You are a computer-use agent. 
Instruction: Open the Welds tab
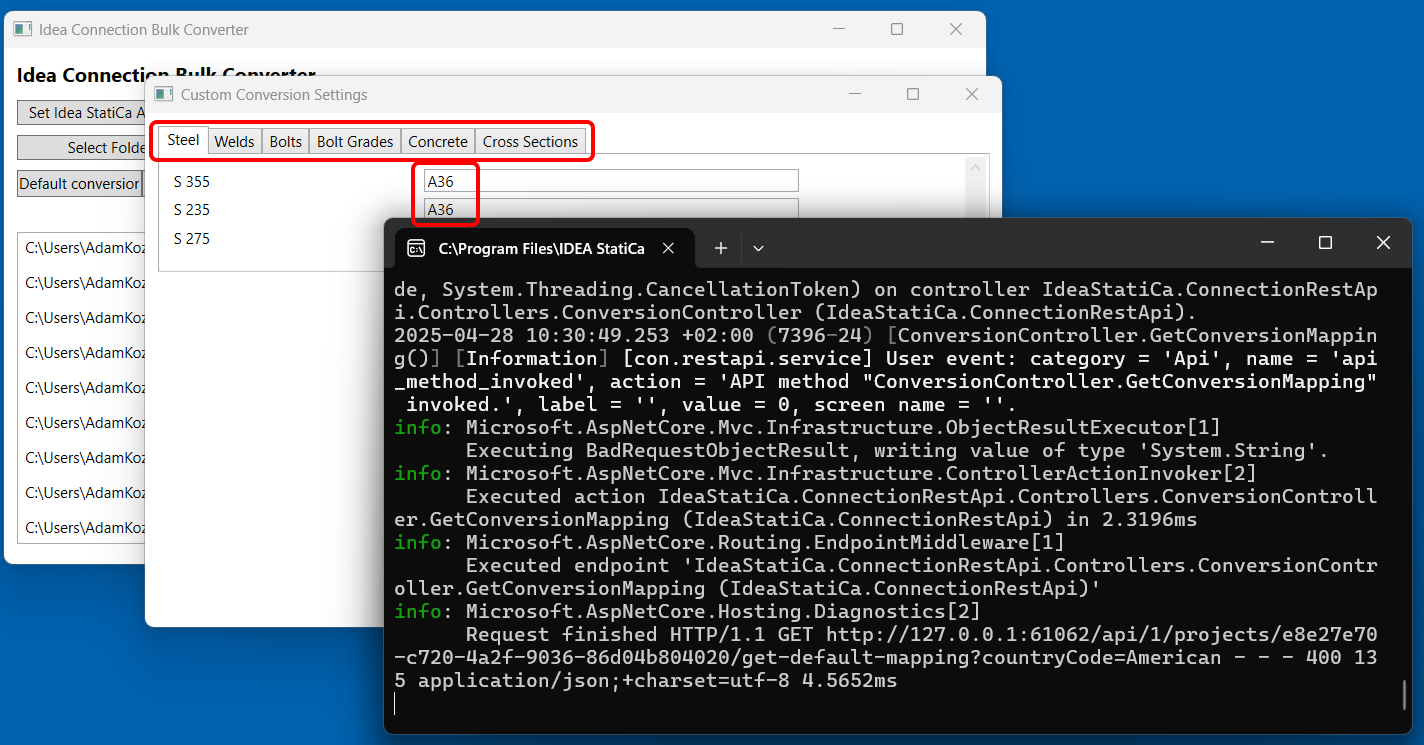[235, 142]
